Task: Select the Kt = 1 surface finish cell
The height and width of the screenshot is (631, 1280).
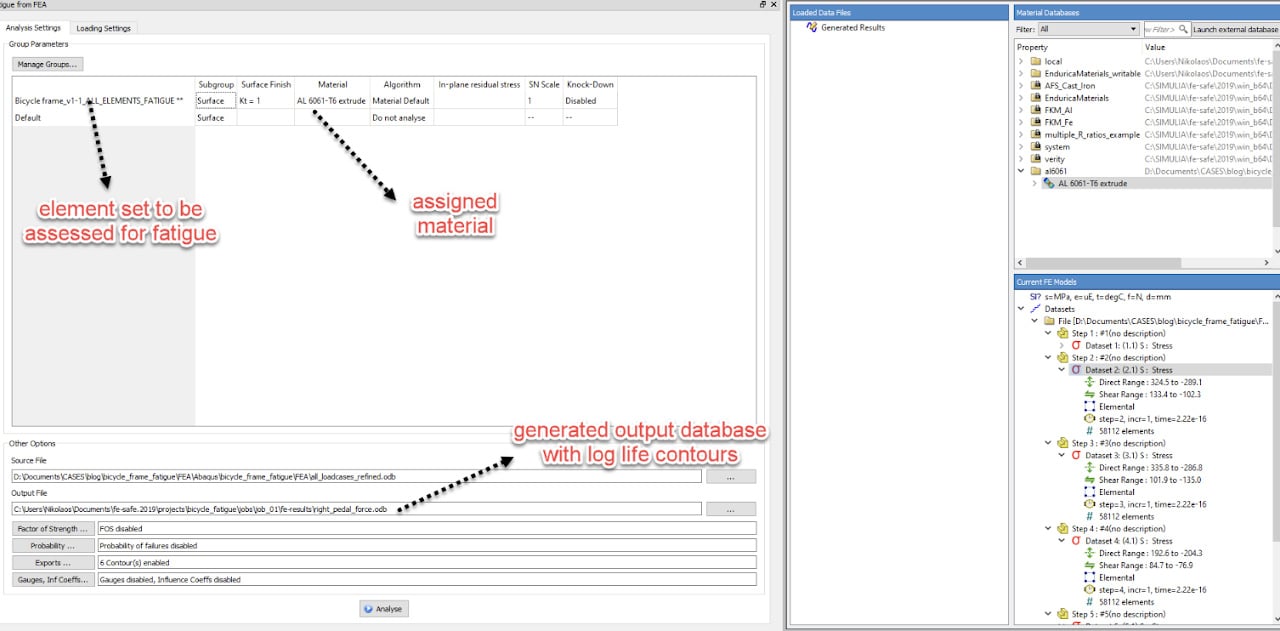Action: (x=265, y=101)
